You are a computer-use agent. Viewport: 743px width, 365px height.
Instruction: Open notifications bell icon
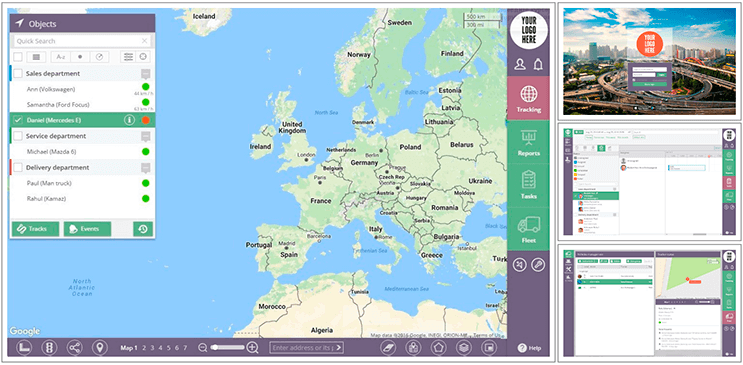(x=537, y=64)
